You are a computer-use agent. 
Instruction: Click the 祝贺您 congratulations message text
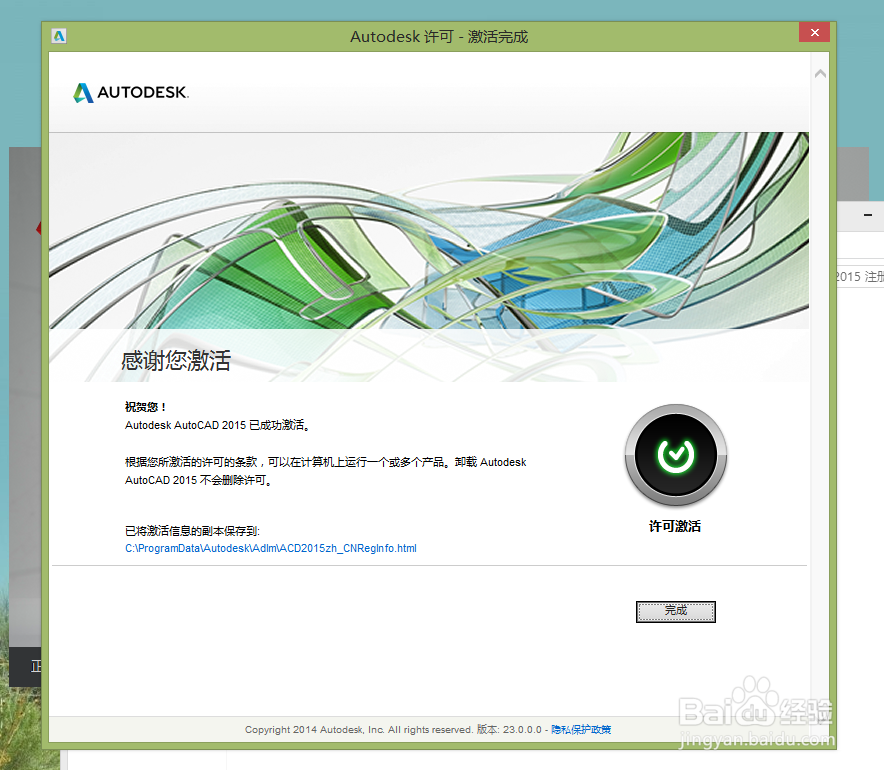145,407
